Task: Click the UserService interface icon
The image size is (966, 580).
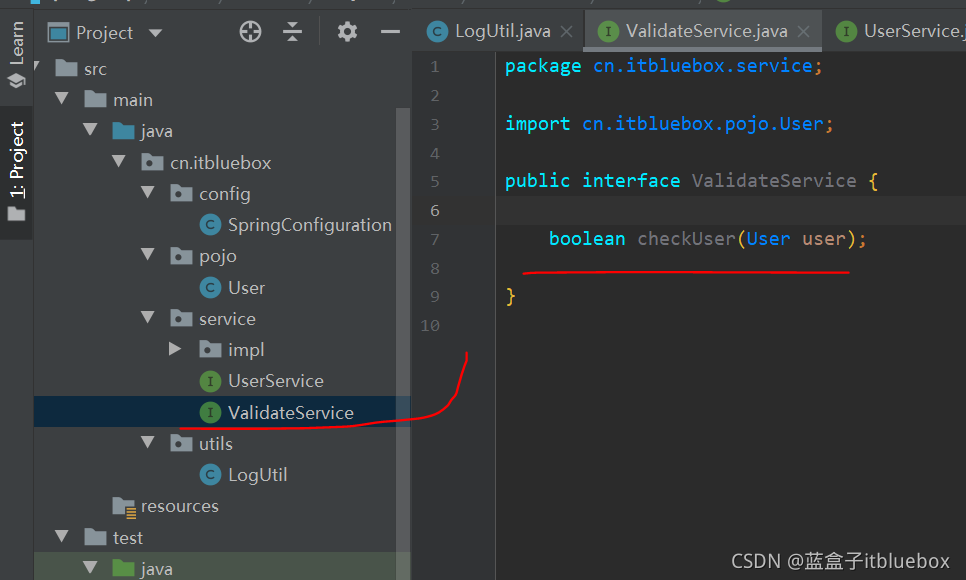Action: (210, 382)
